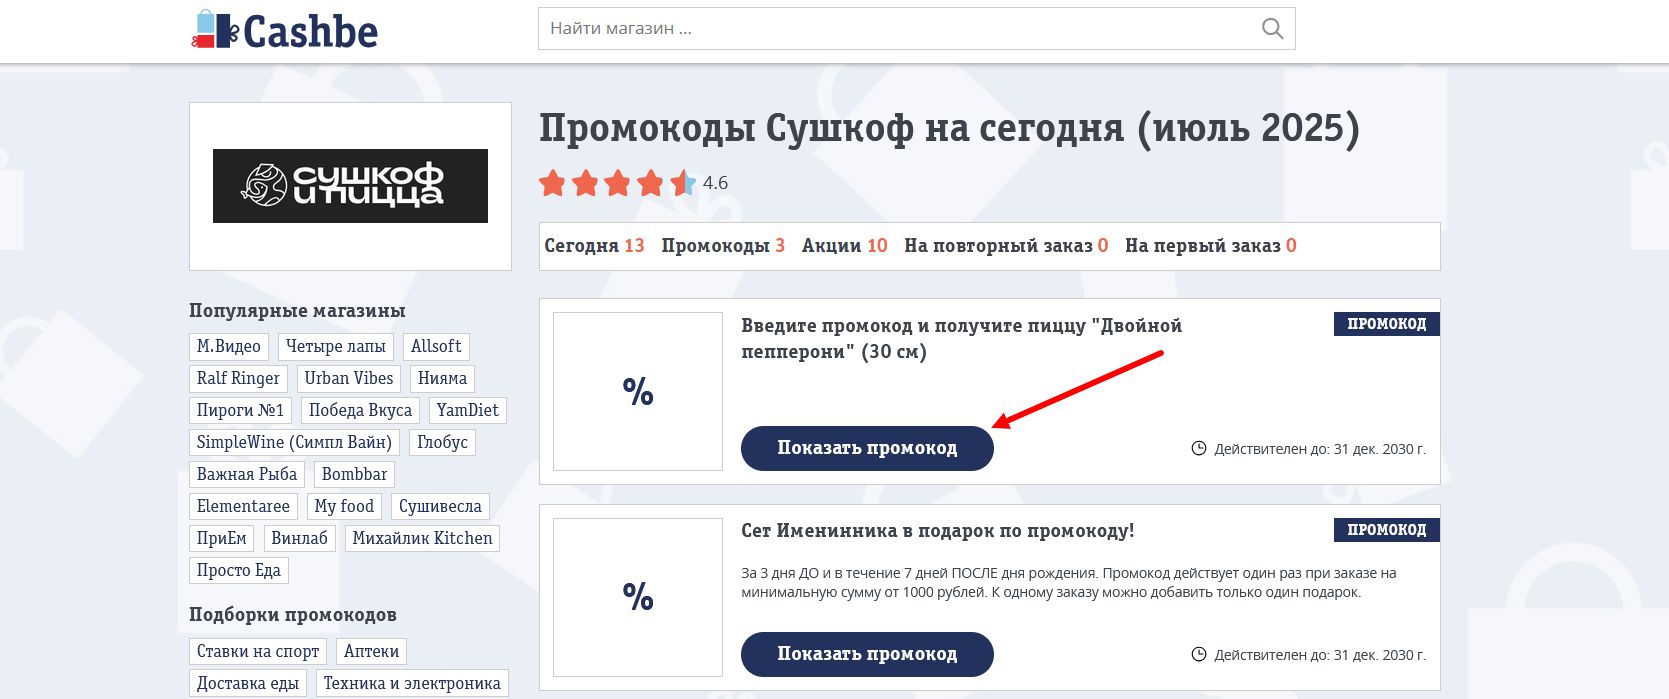1669x699 pixels.
Task: Select "На первый заказ 0" tab
Action: click(x=1210, y=246)
